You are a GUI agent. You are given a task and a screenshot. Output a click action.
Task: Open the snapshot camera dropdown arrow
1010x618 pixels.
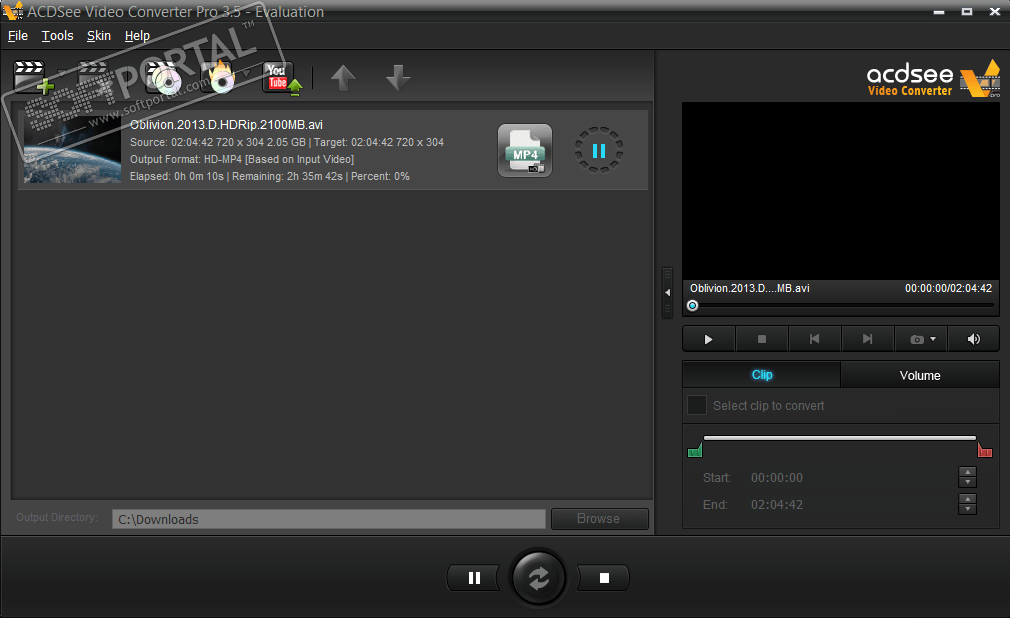(933, 339)
